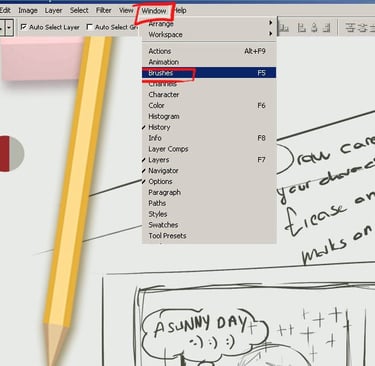
Task: Choose Animation in the Window menu
Action: point(209,62)
